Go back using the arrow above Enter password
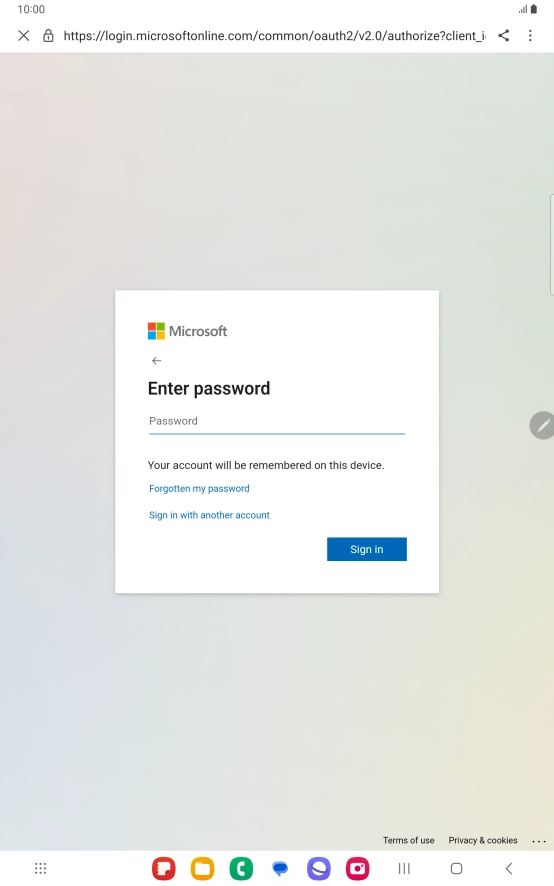This screenshot has height=886, width=554. (157, 361)
